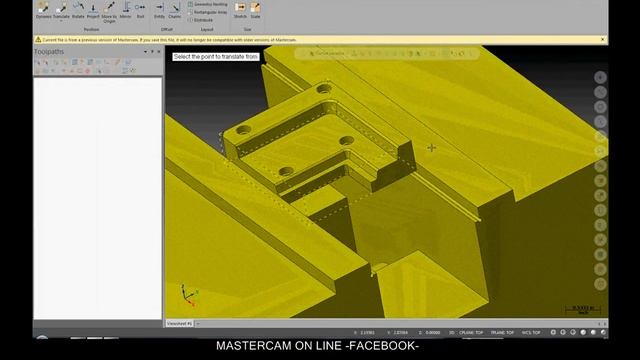This screenshot has width=640, height=360.
Task: Activate the Roll tool
Action: pos(140,10)
